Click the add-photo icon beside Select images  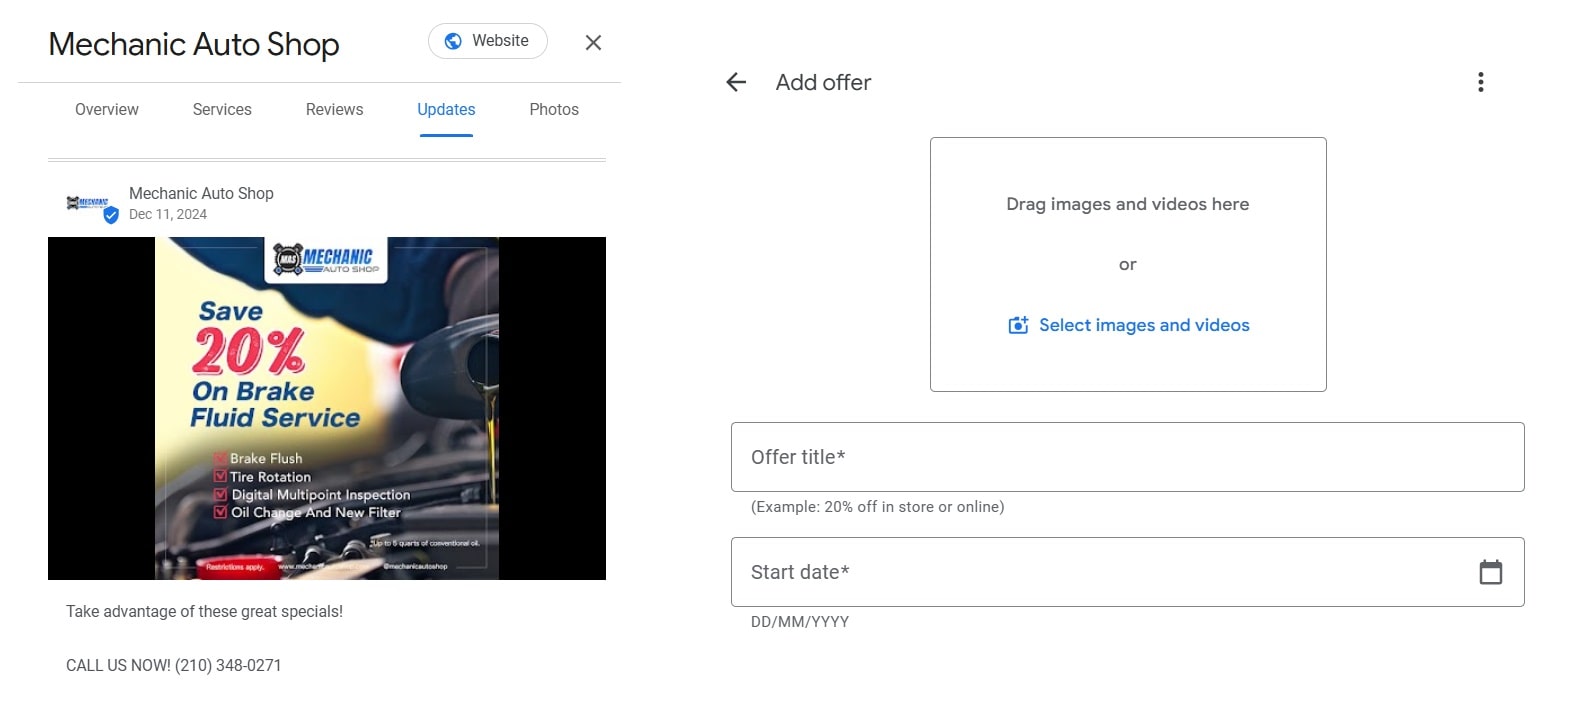1018,325
